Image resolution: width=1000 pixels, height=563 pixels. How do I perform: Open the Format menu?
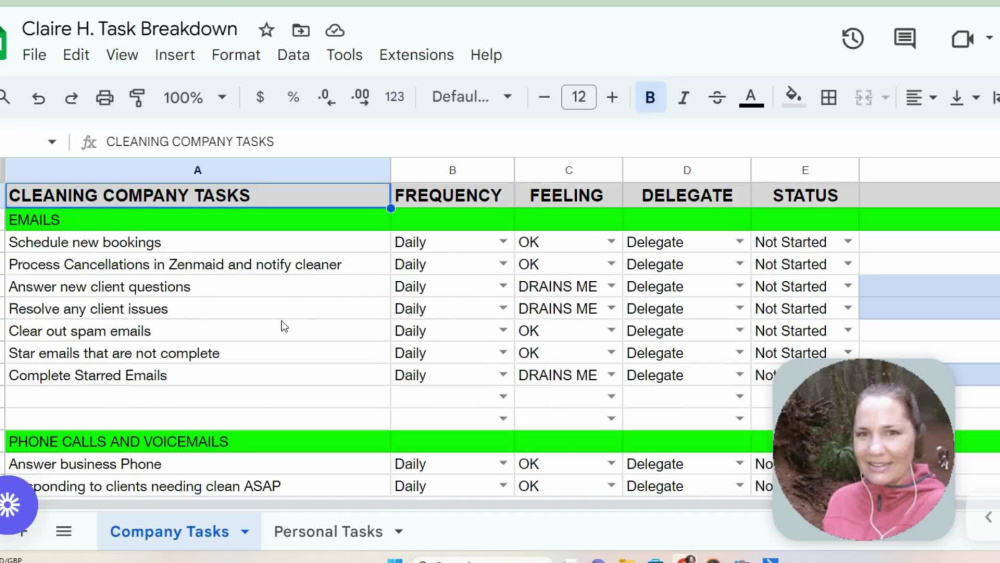coord(236,55)
